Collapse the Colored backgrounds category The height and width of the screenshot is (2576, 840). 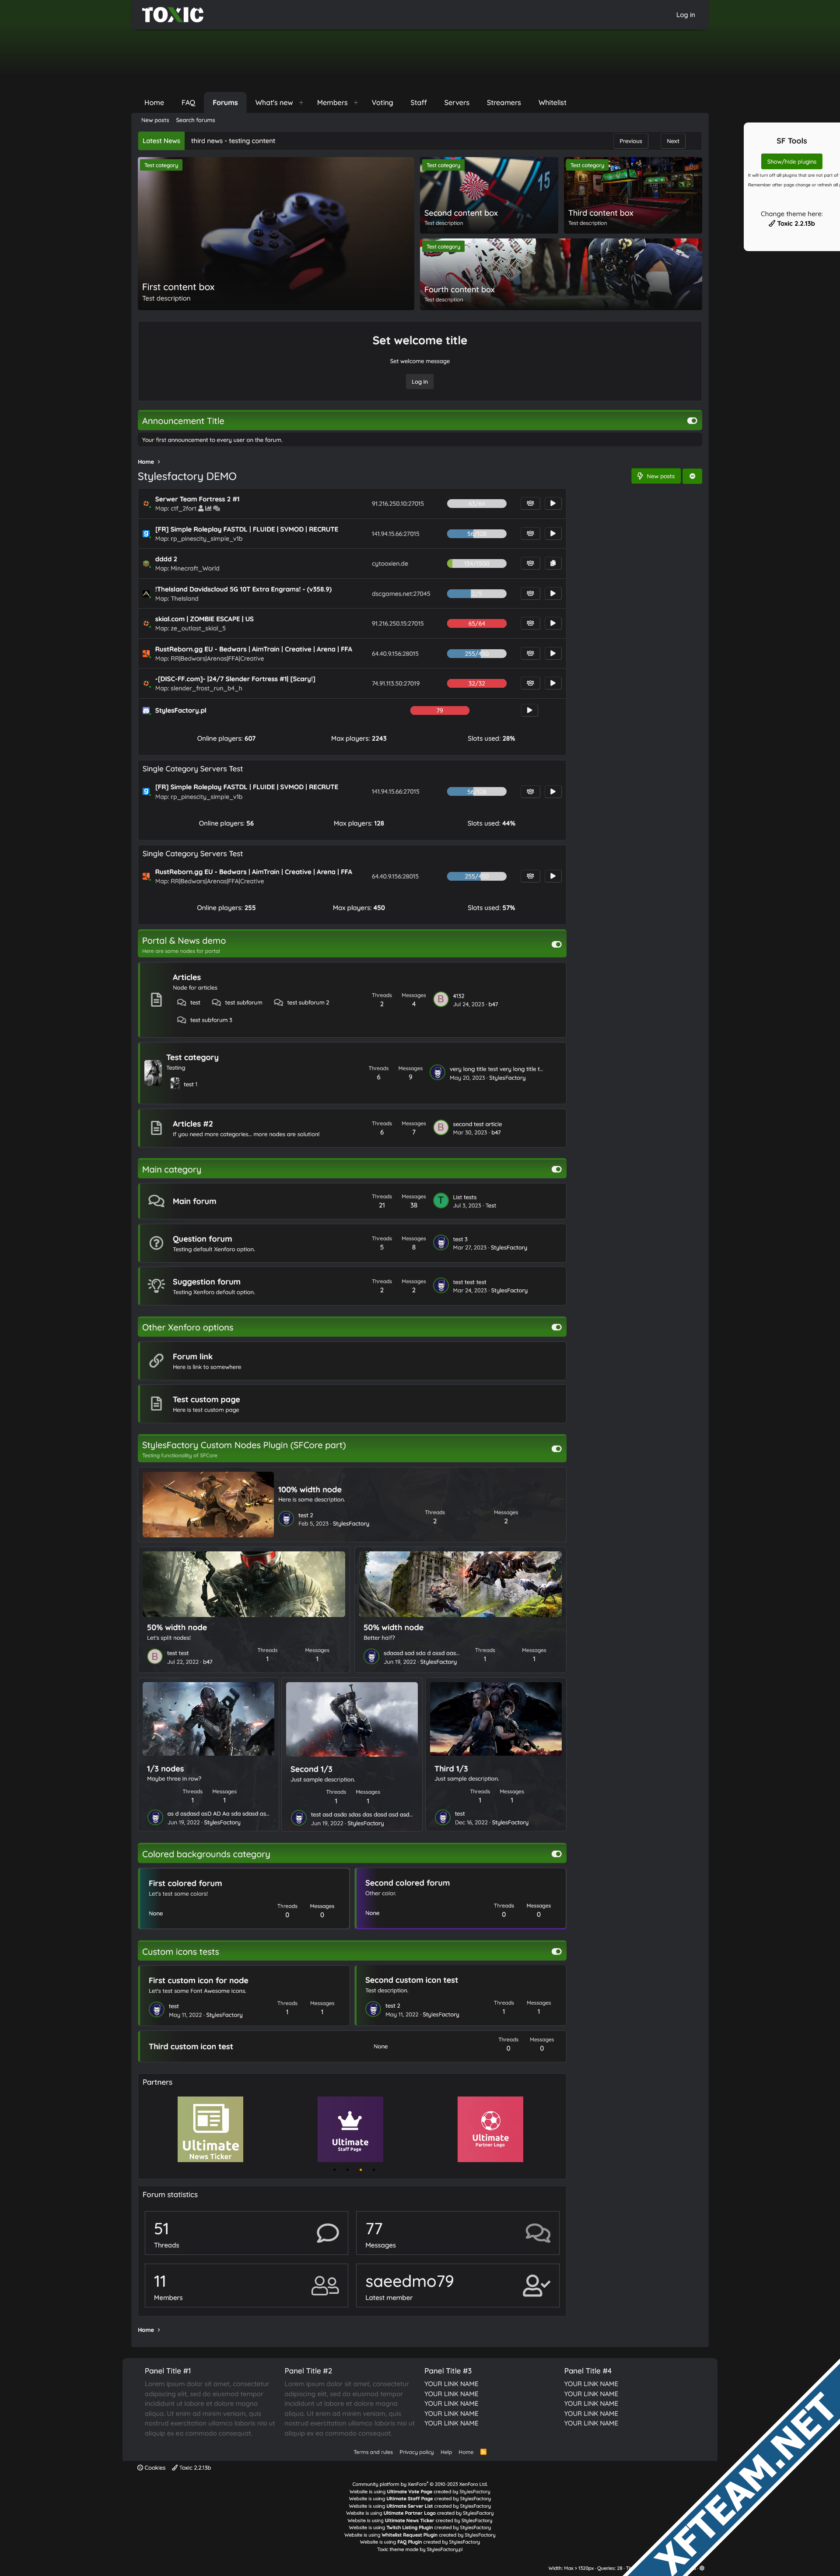coord(556,1854)
